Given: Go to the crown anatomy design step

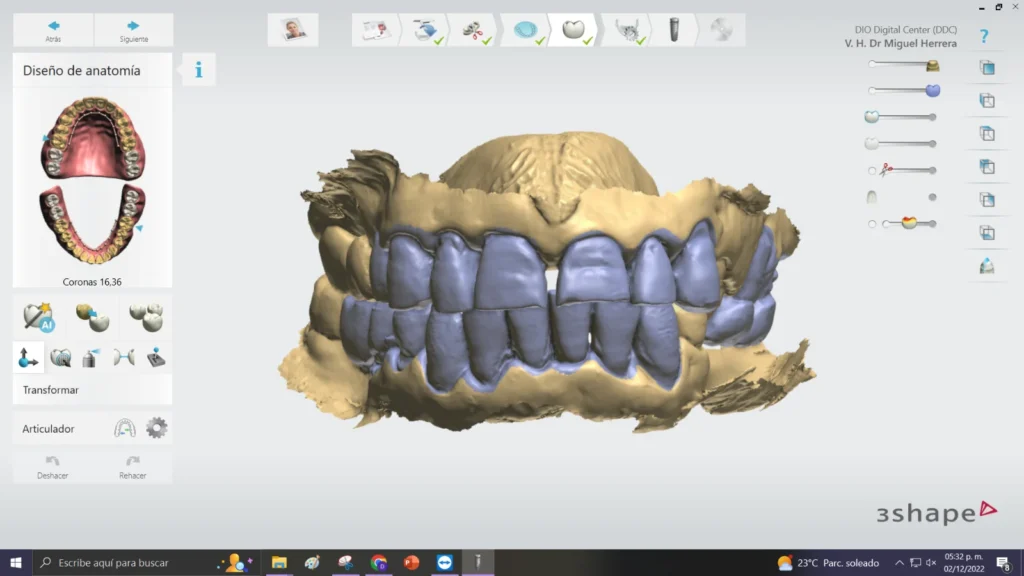Looking at the screenshot, I should [575, 30].
